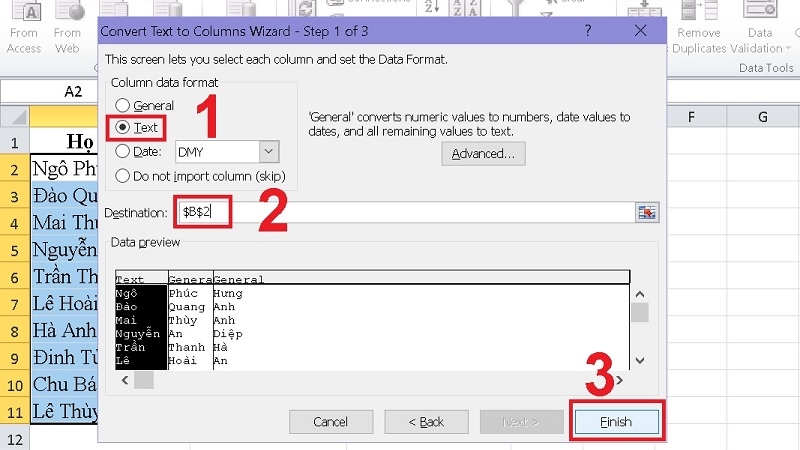
Task: Select the preview column containing Hưng
Action: [x=421, y=327]
